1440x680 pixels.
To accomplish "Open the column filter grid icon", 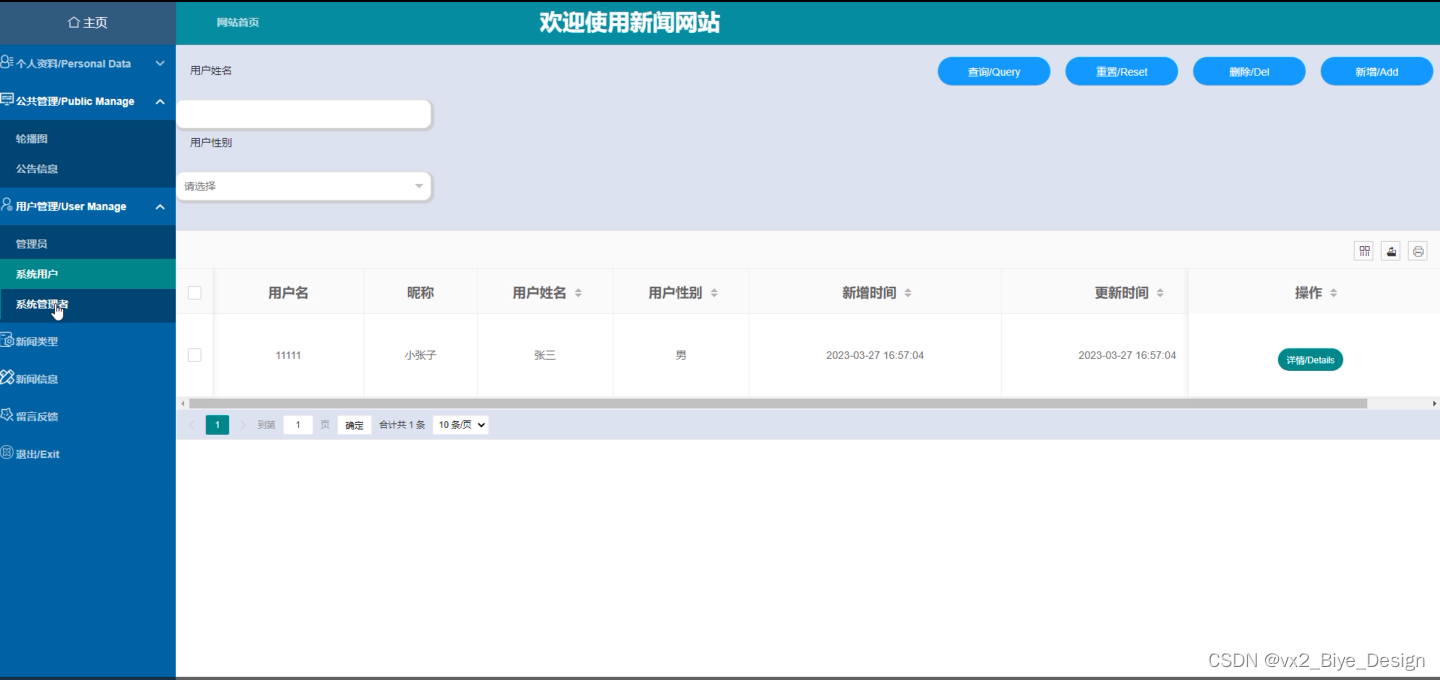I will (1364, 251).
